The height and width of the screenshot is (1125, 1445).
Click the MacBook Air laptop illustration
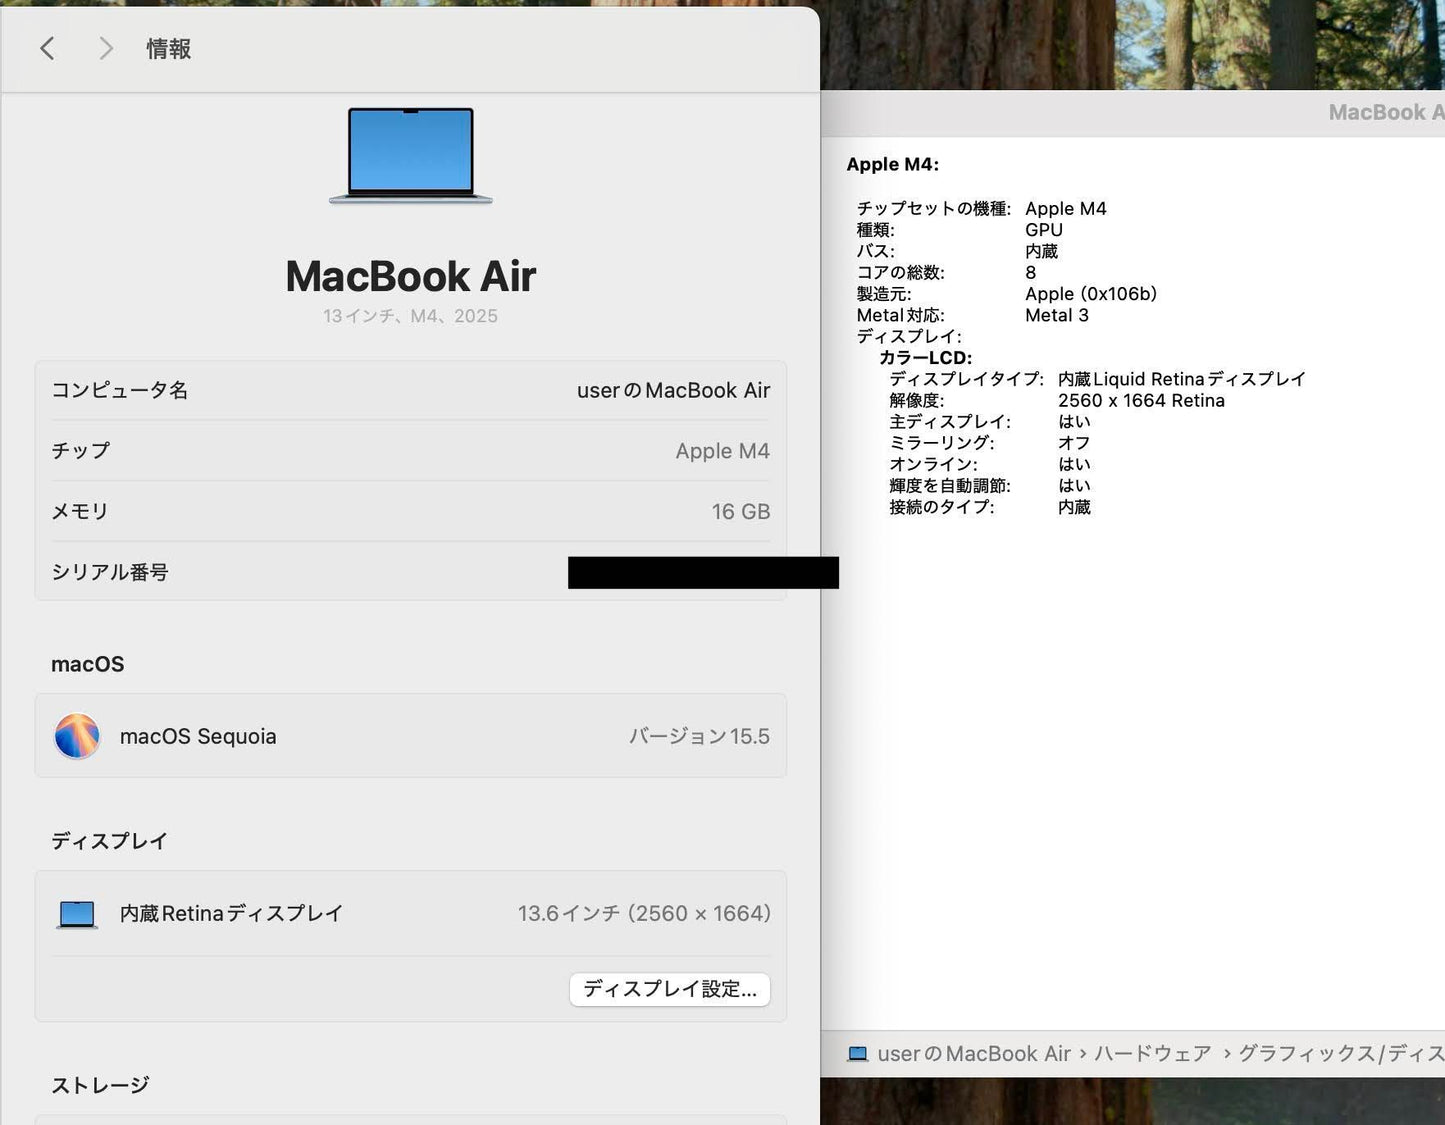tap(409, 155)
